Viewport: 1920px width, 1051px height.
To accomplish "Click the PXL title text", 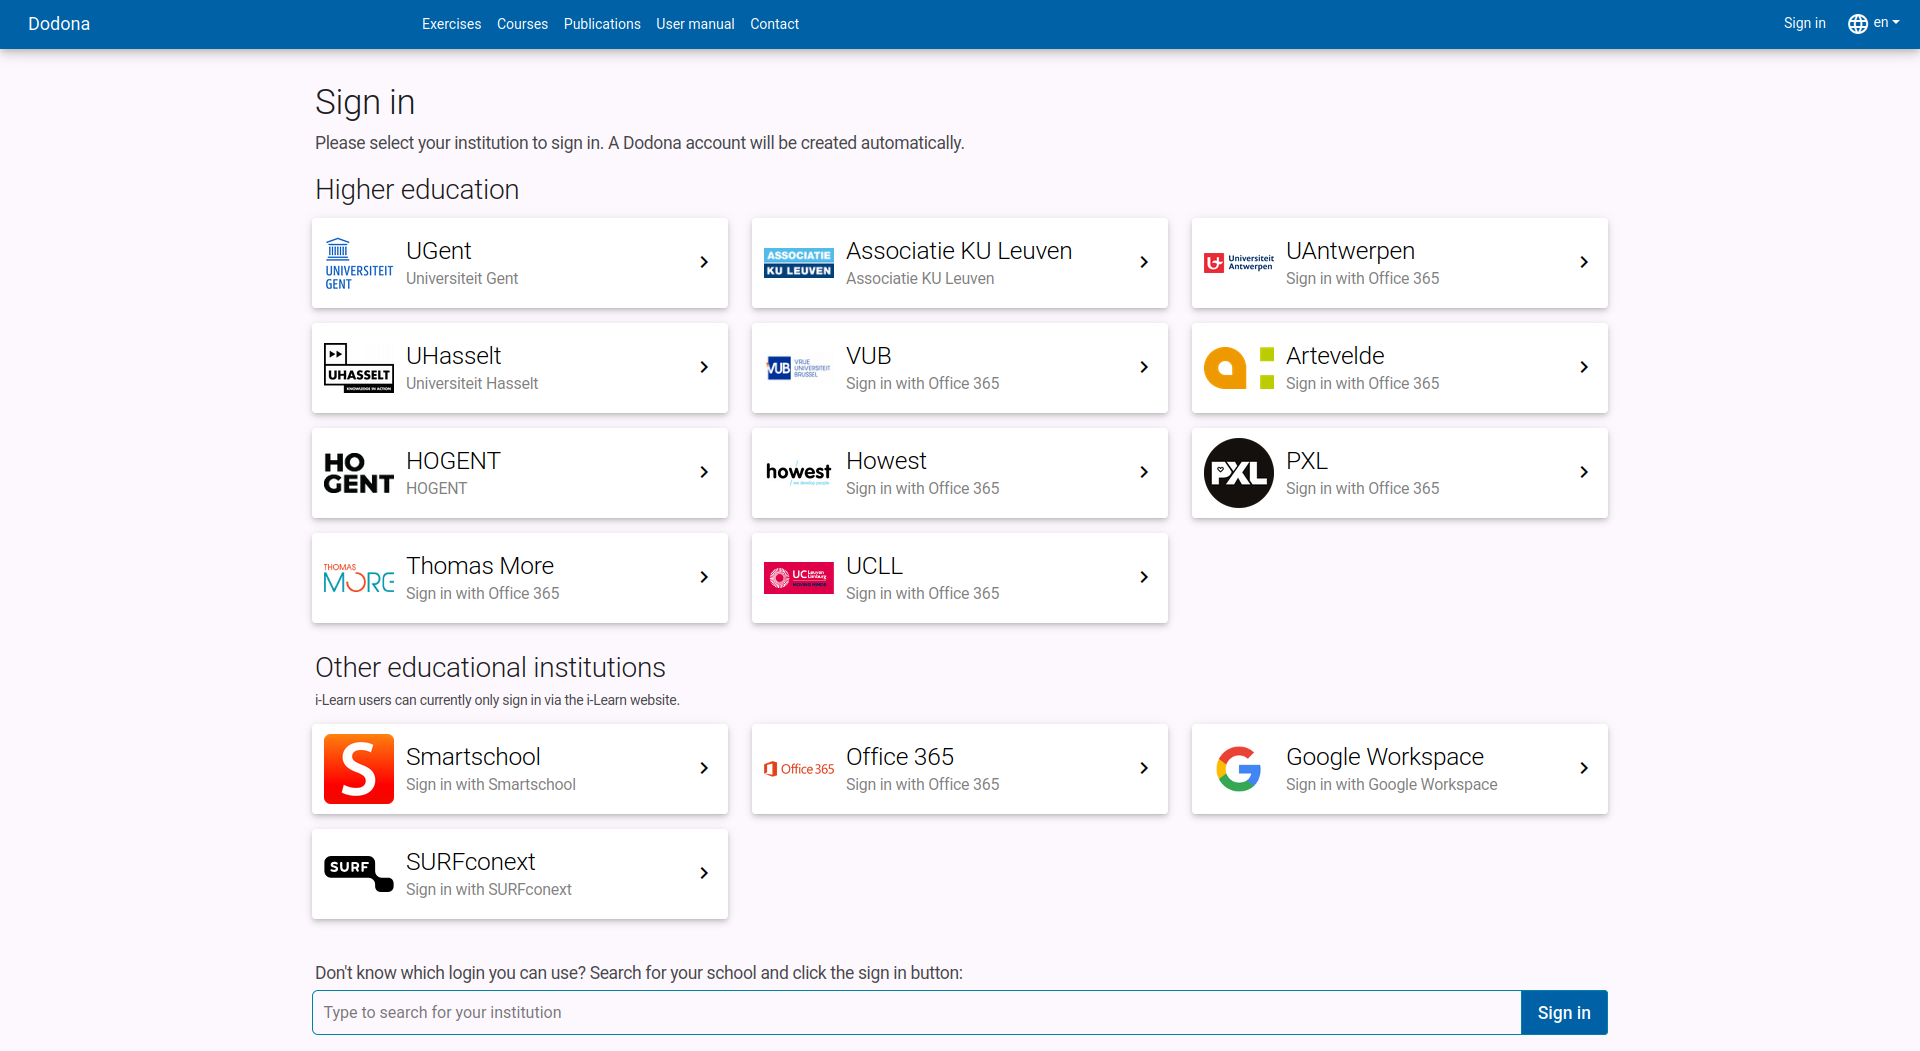I will 1307,461.
